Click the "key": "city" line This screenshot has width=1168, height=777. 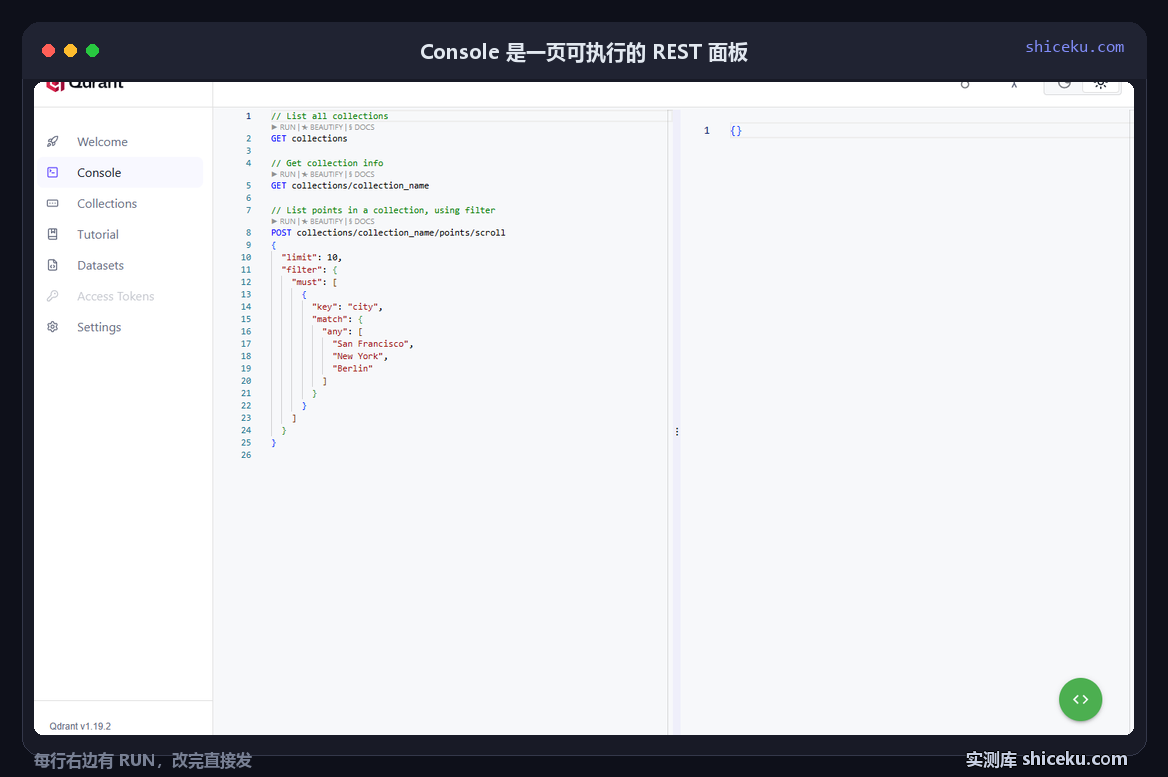click(347, 307)
